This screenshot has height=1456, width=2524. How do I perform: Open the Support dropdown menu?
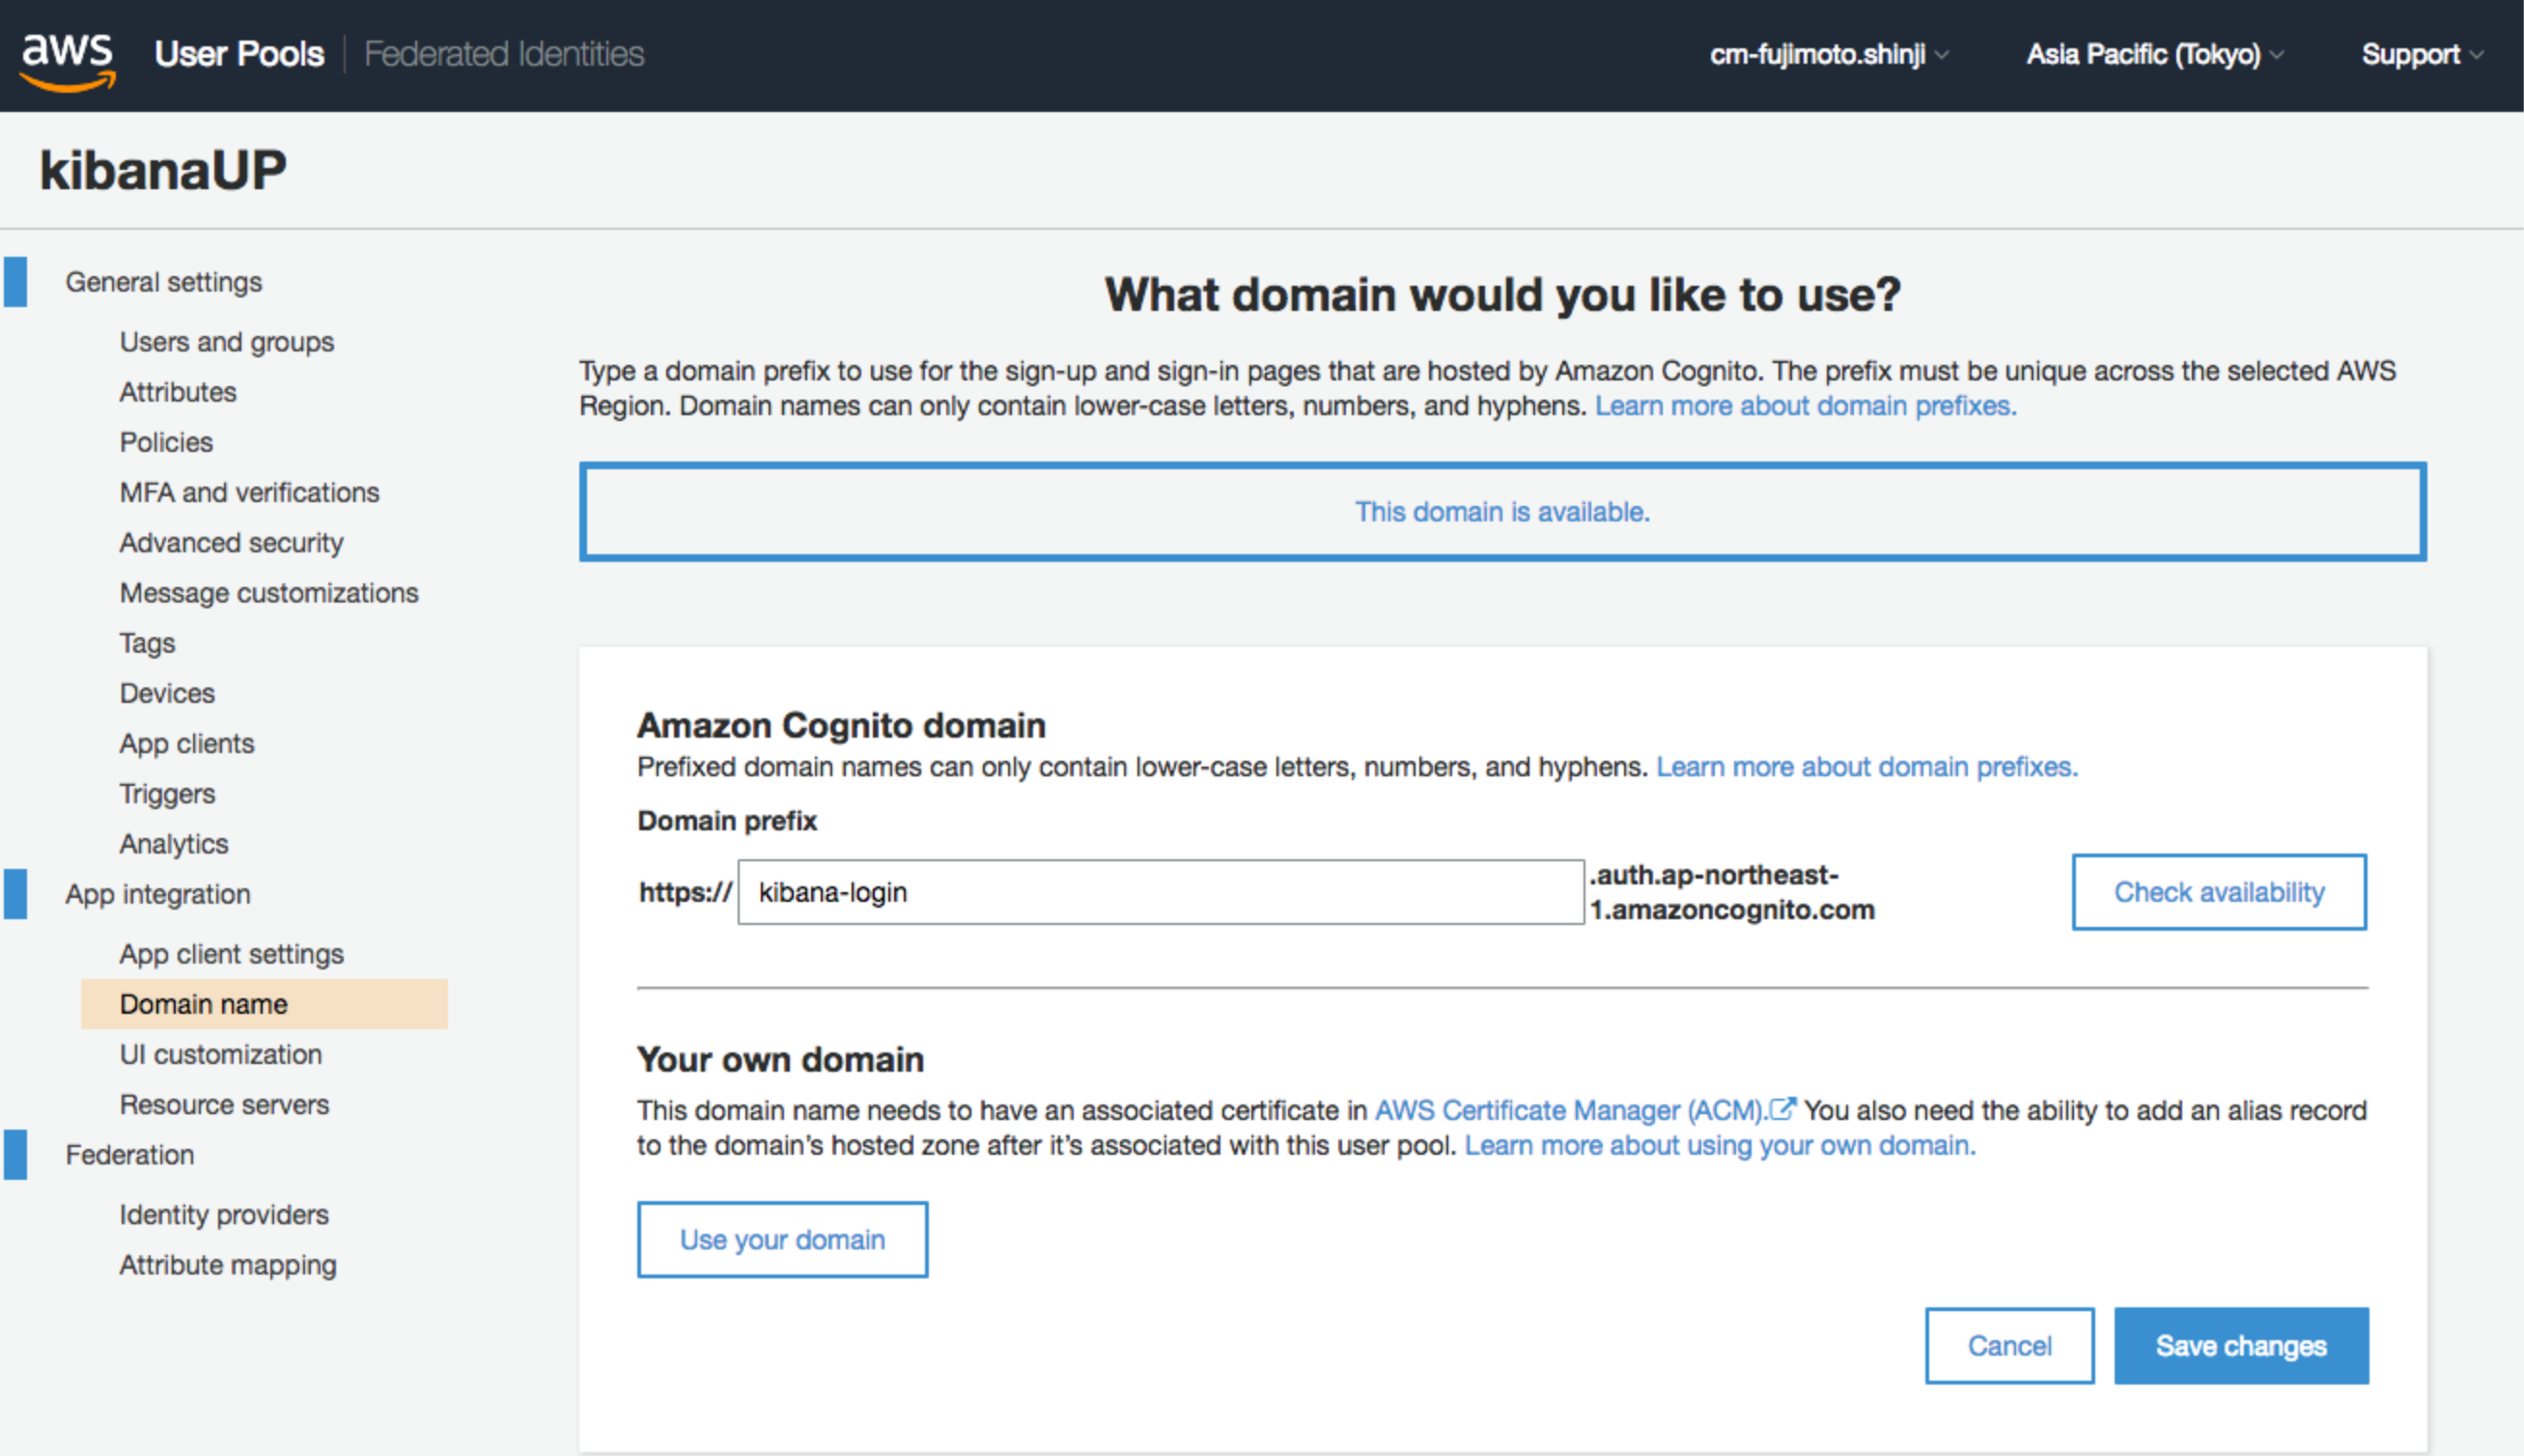(x=2421, y=54)
